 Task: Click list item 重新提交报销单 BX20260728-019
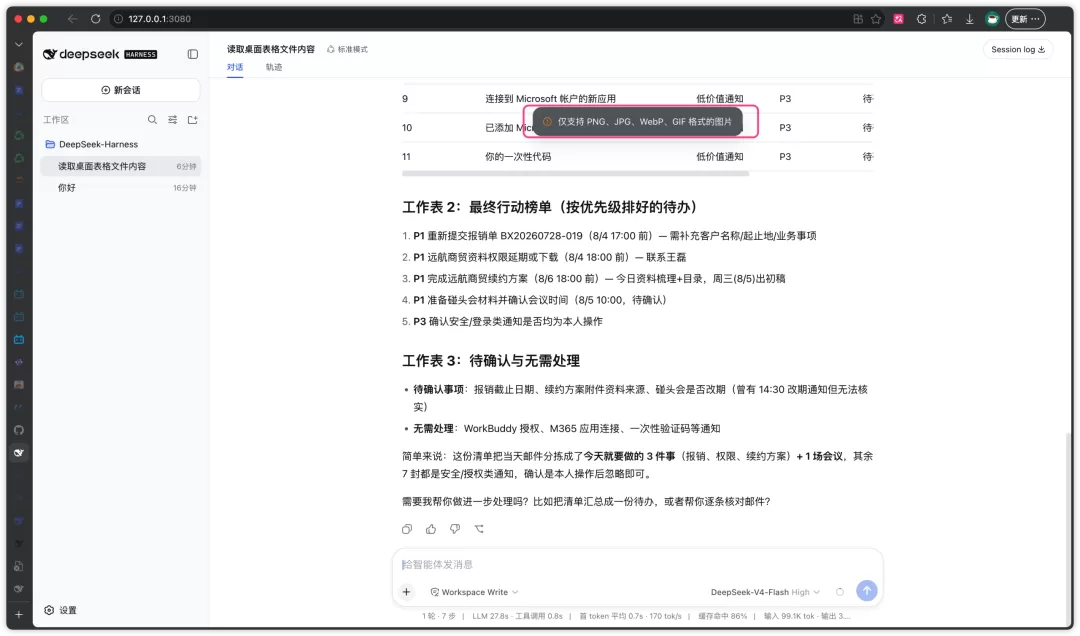[615, 236]
